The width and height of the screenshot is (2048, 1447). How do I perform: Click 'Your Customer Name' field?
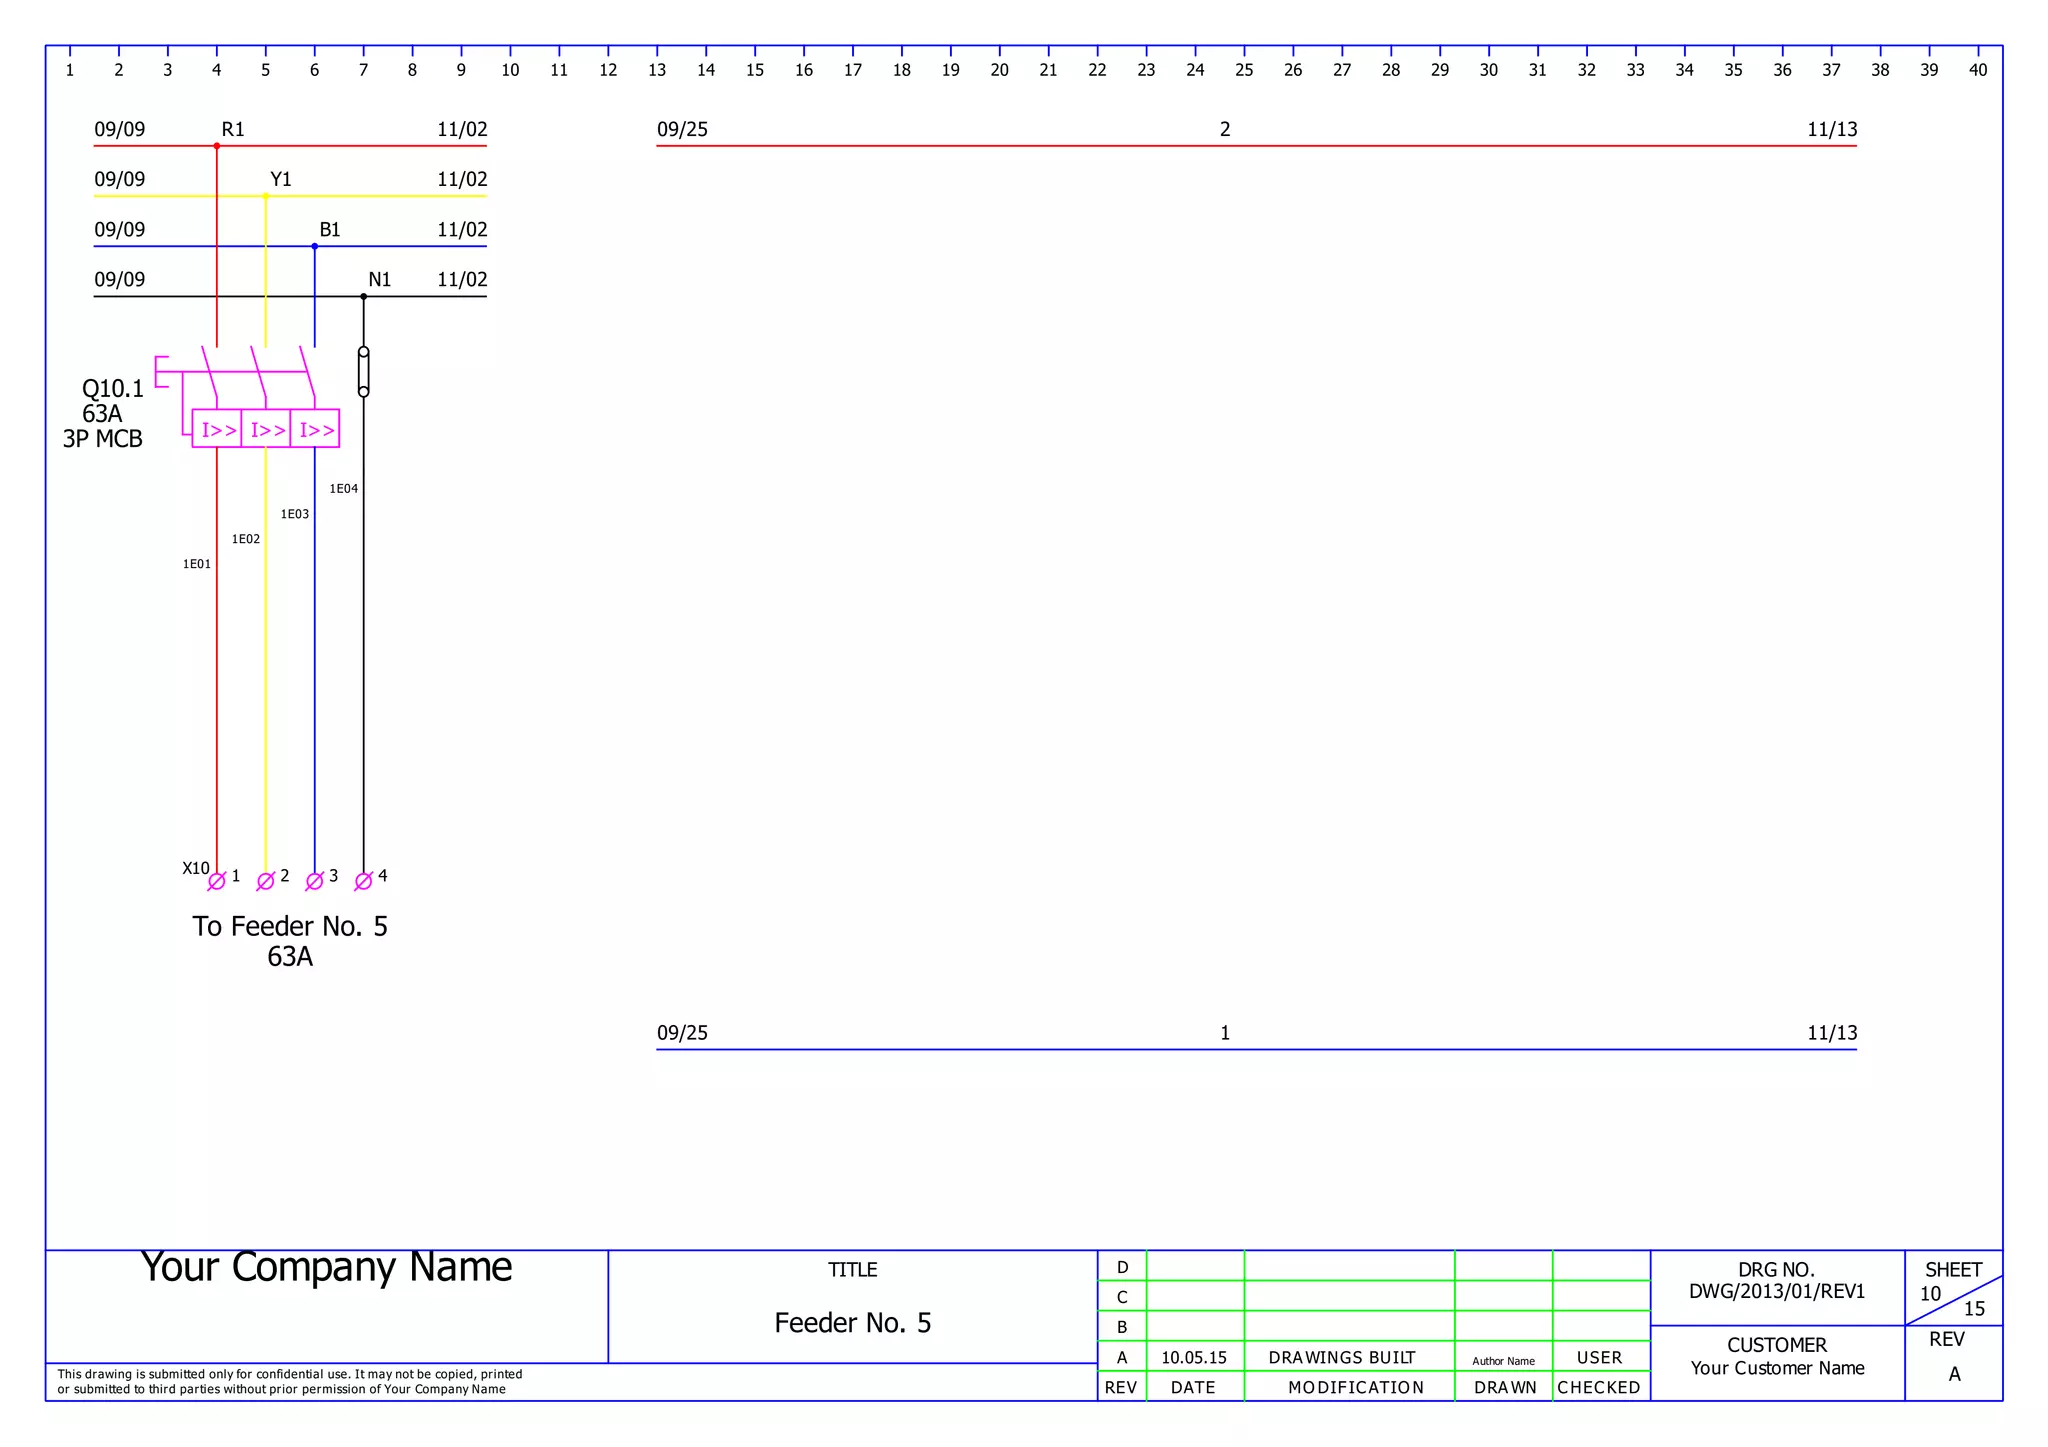1776,1368
